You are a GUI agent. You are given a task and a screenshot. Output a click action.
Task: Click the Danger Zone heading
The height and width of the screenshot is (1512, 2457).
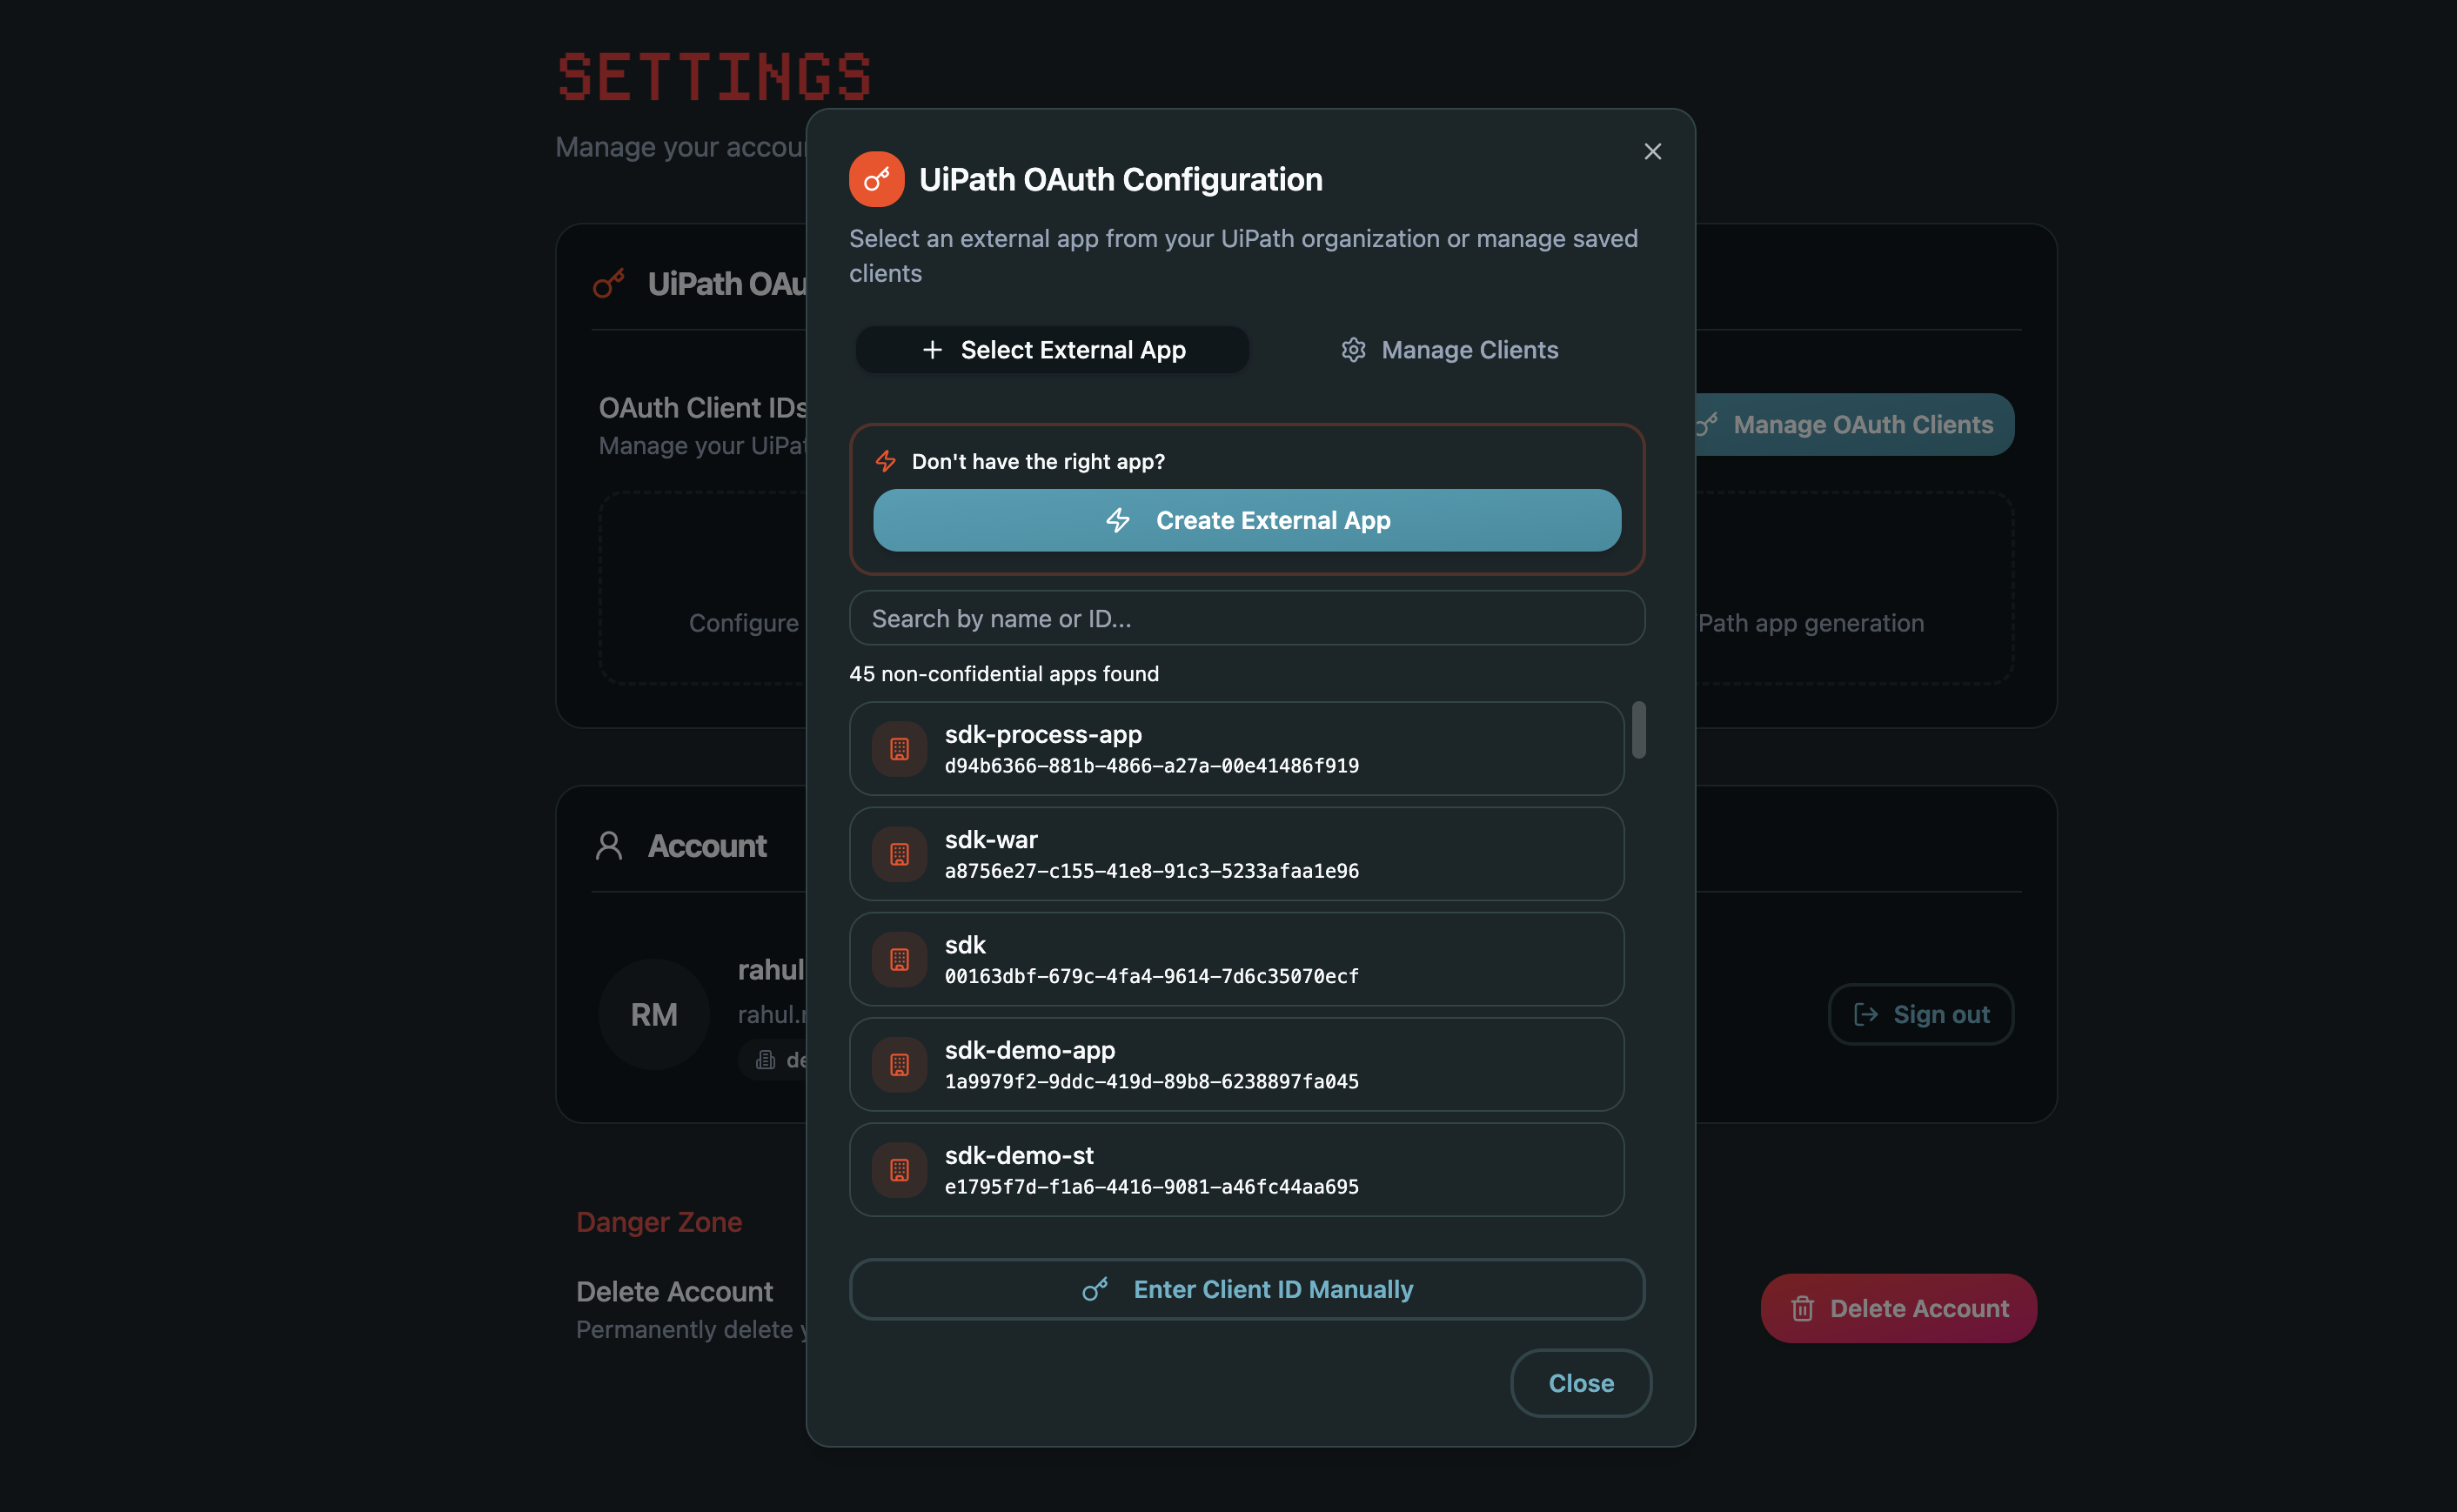click(x=659, y=1222)
